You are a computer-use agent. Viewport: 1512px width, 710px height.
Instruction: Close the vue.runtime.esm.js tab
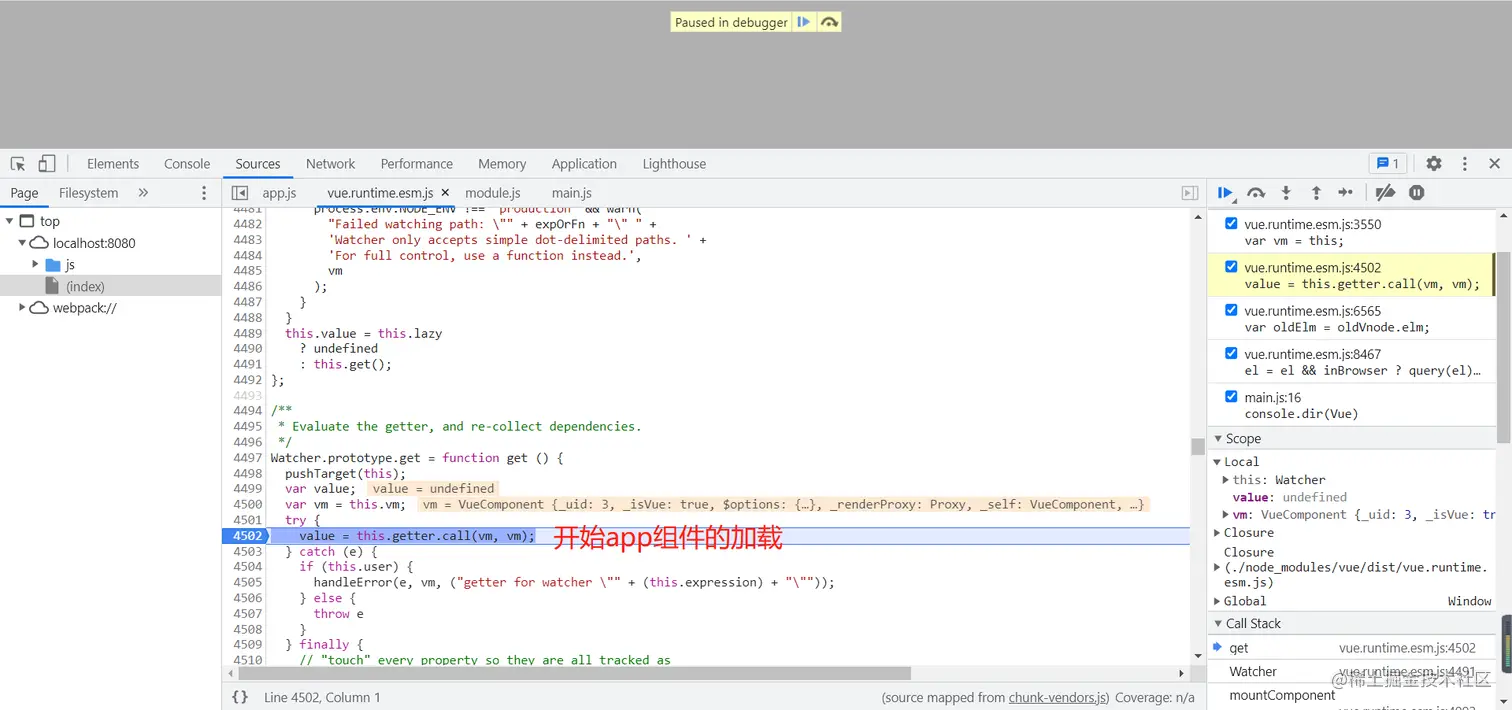(445, 193)
